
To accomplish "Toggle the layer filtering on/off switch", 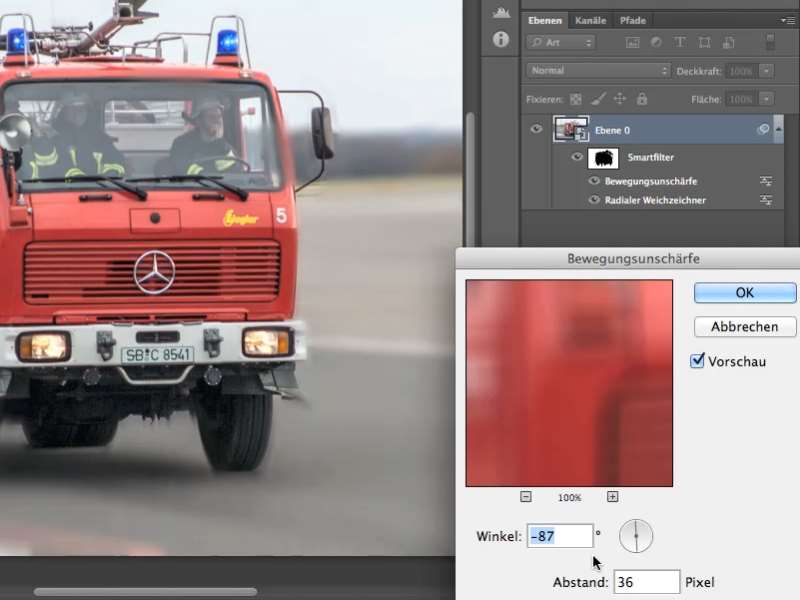I will (x=770, y=42).
